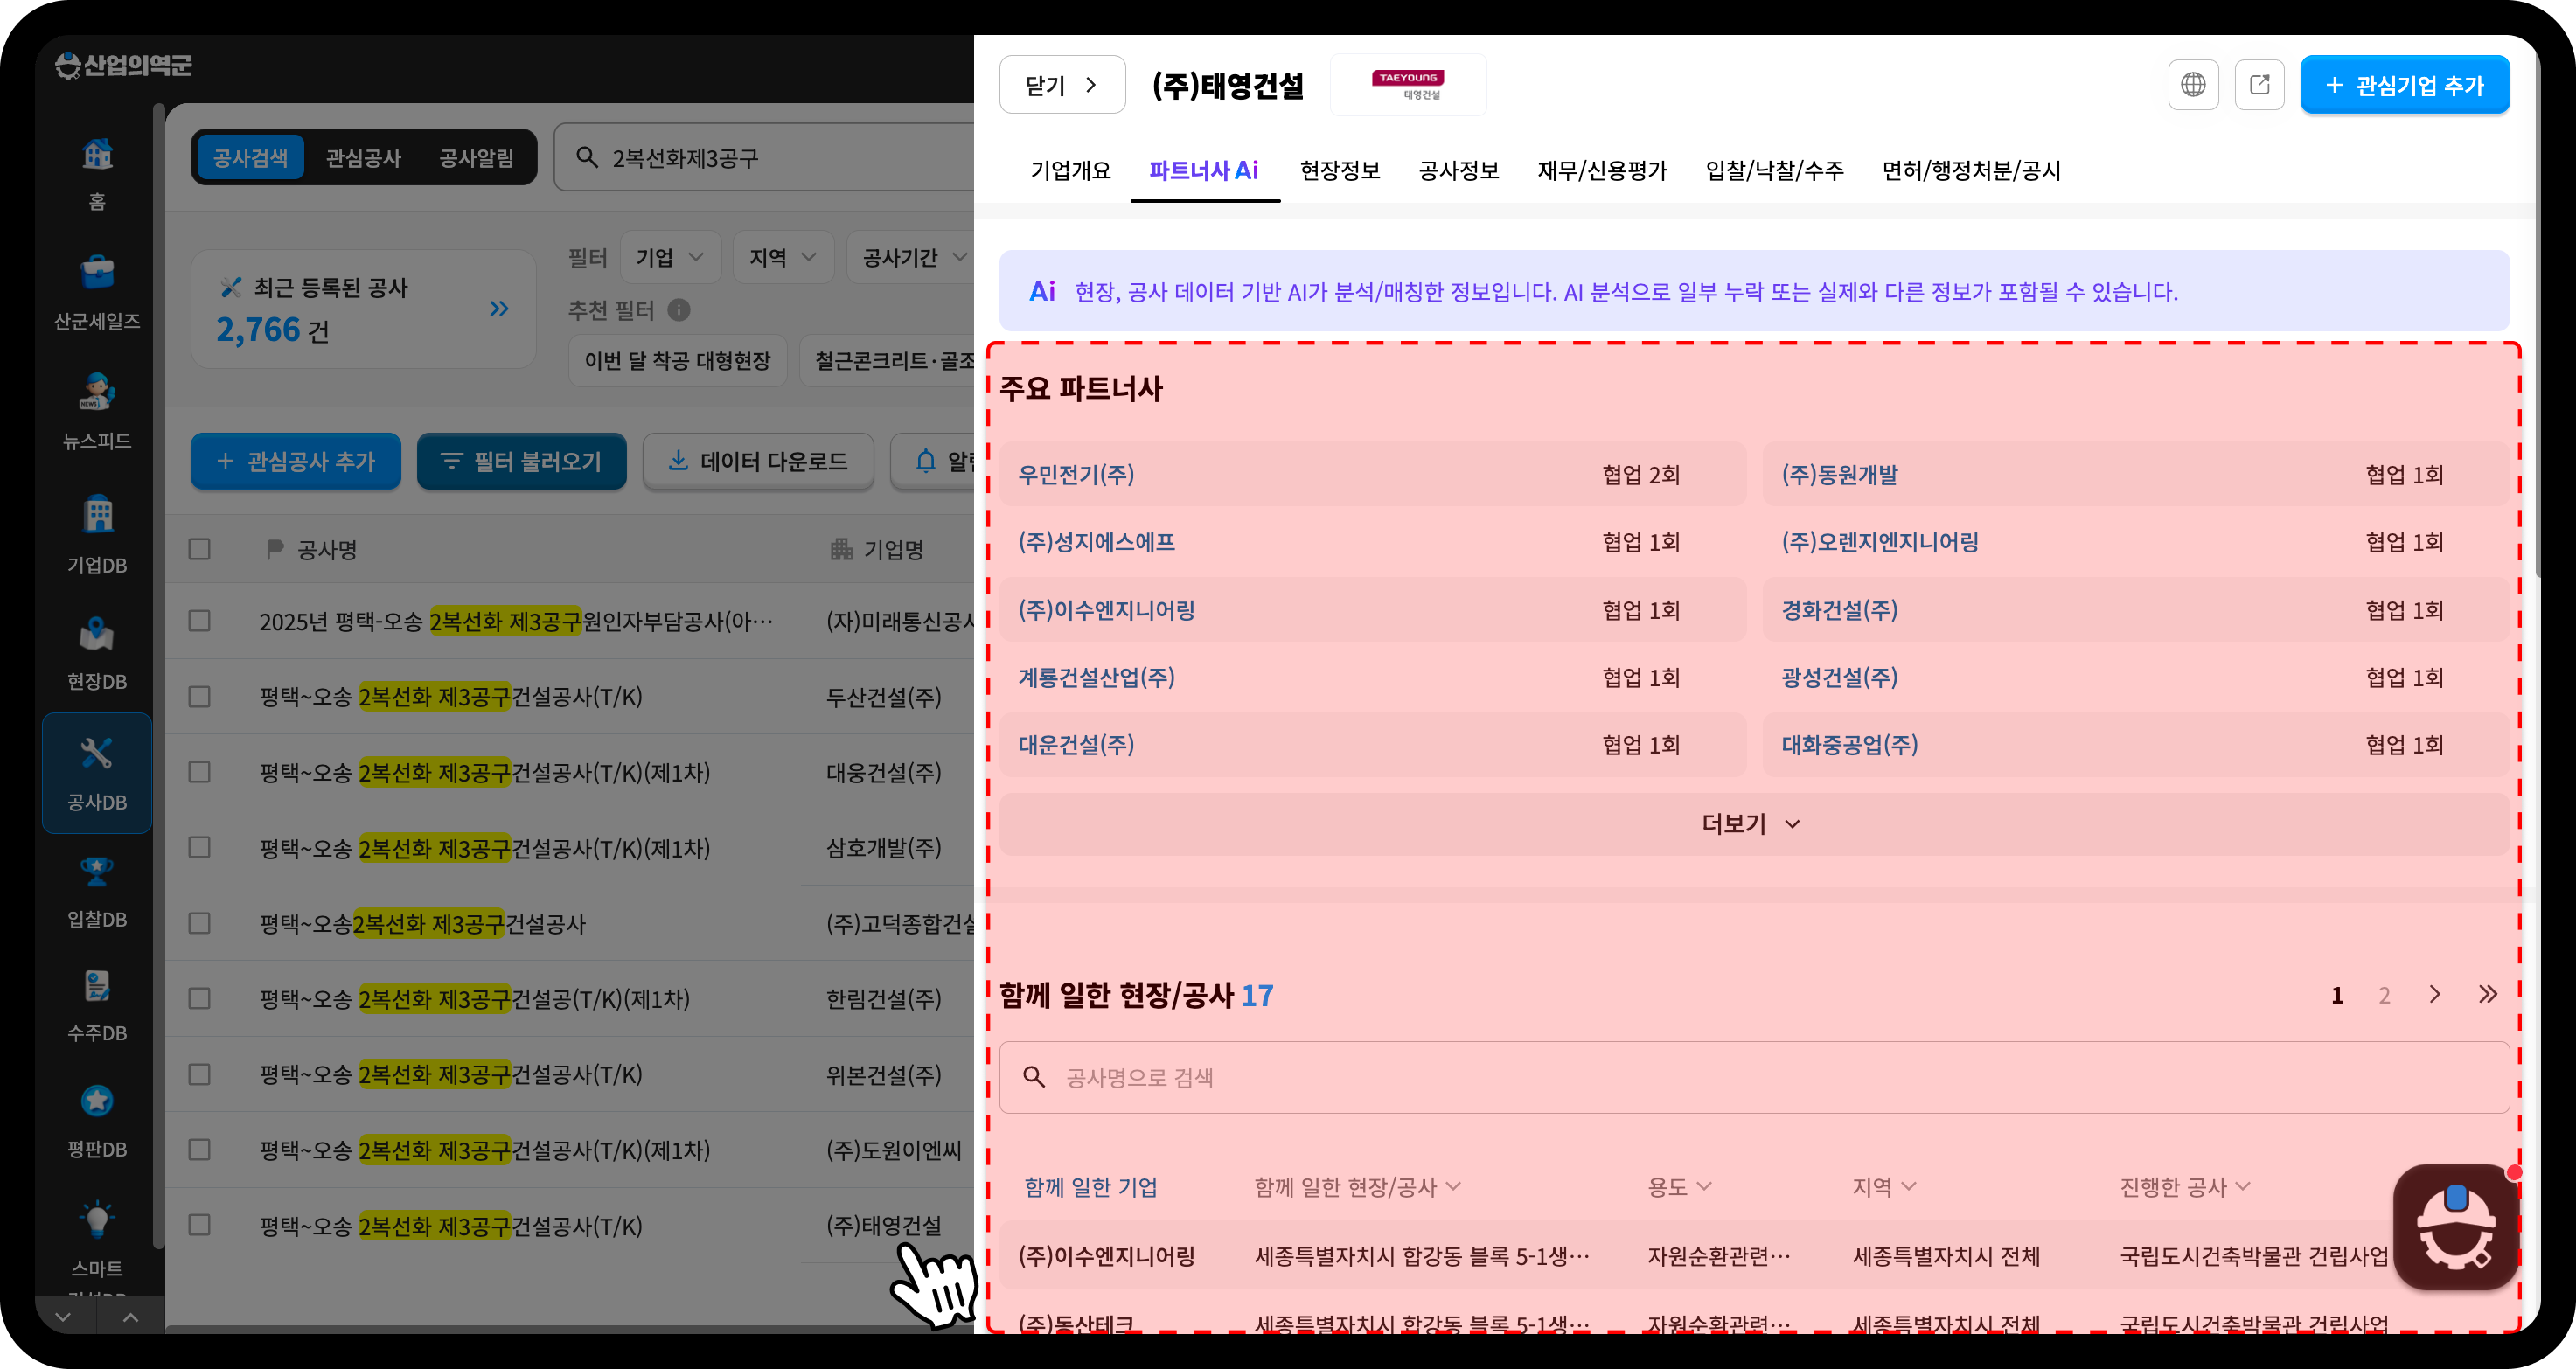2576x1369 pixels.
Task: Click the 관심공사 추가 button
Action: tap(296, 461)
